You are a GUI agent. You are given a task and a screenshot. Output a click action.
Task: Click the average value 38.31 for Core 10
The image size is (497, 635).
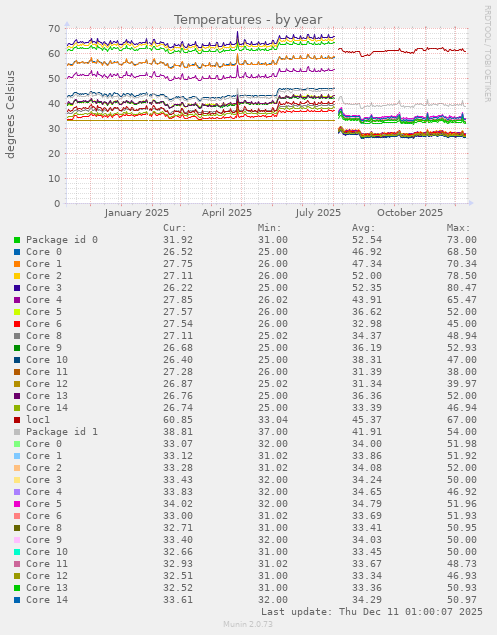(x=367, y=360)
